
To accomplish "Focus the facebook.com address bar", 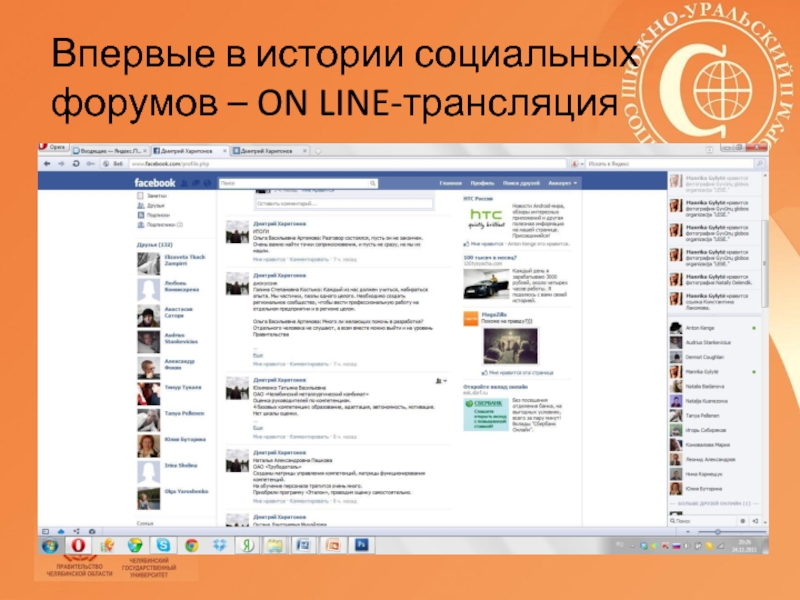I will 347,164.
